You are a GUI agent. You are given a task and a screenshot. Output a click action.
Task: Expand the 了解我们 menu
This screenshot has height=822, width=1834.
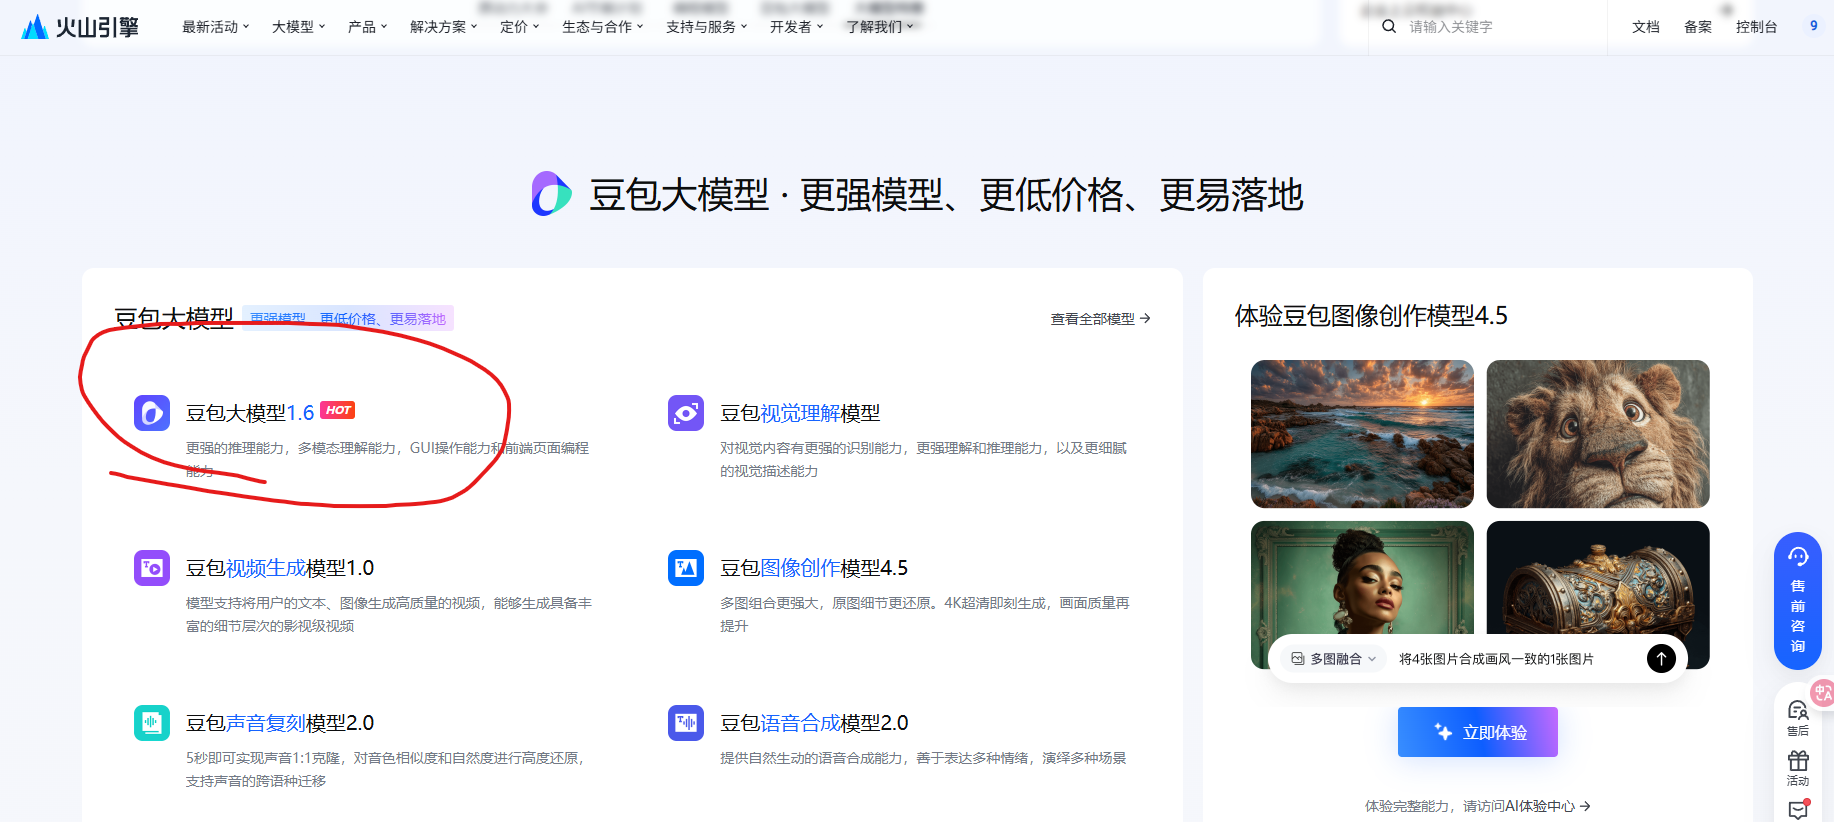[879, 27]
